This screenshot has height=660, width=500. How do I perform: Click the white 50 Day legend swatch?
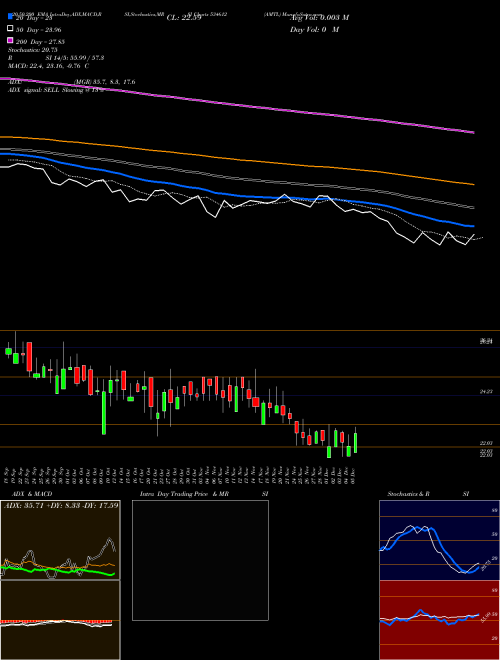(x=10, y=29)
